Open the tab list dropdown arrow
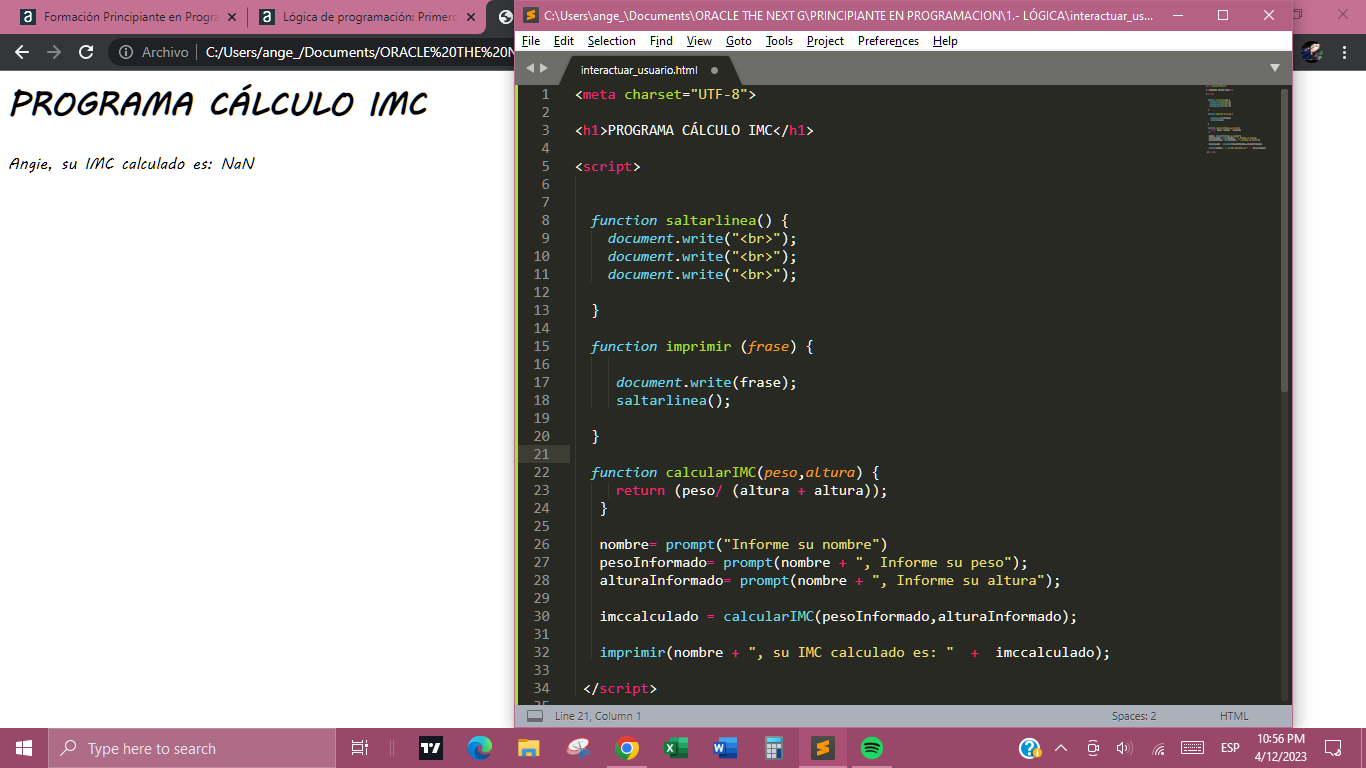Screen dimensions: 1366x768 (1275, 68)
